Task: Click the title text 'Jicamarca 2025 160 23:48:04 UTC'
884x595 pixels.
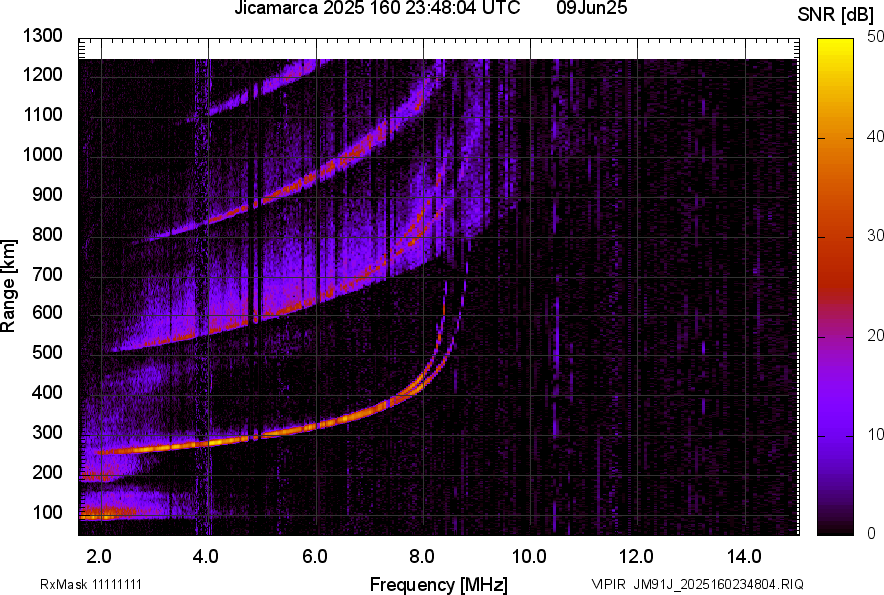Action: (377, 8)
